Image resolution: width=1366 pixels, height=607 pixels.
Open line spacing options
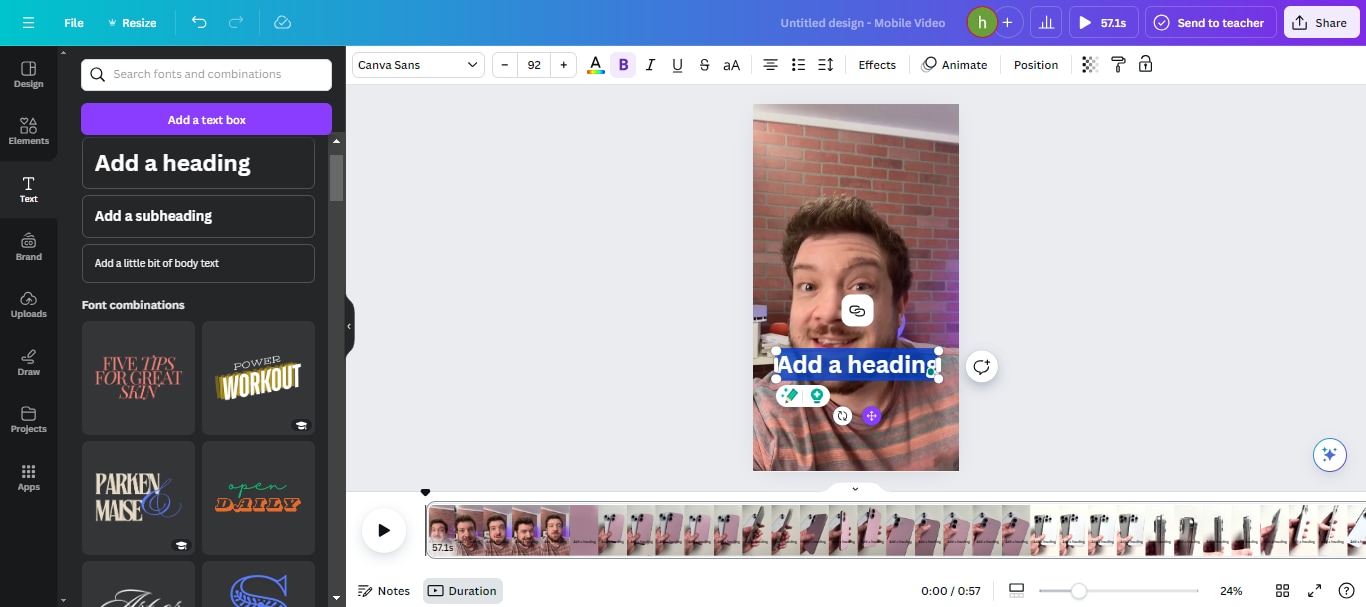pos(825,65)
